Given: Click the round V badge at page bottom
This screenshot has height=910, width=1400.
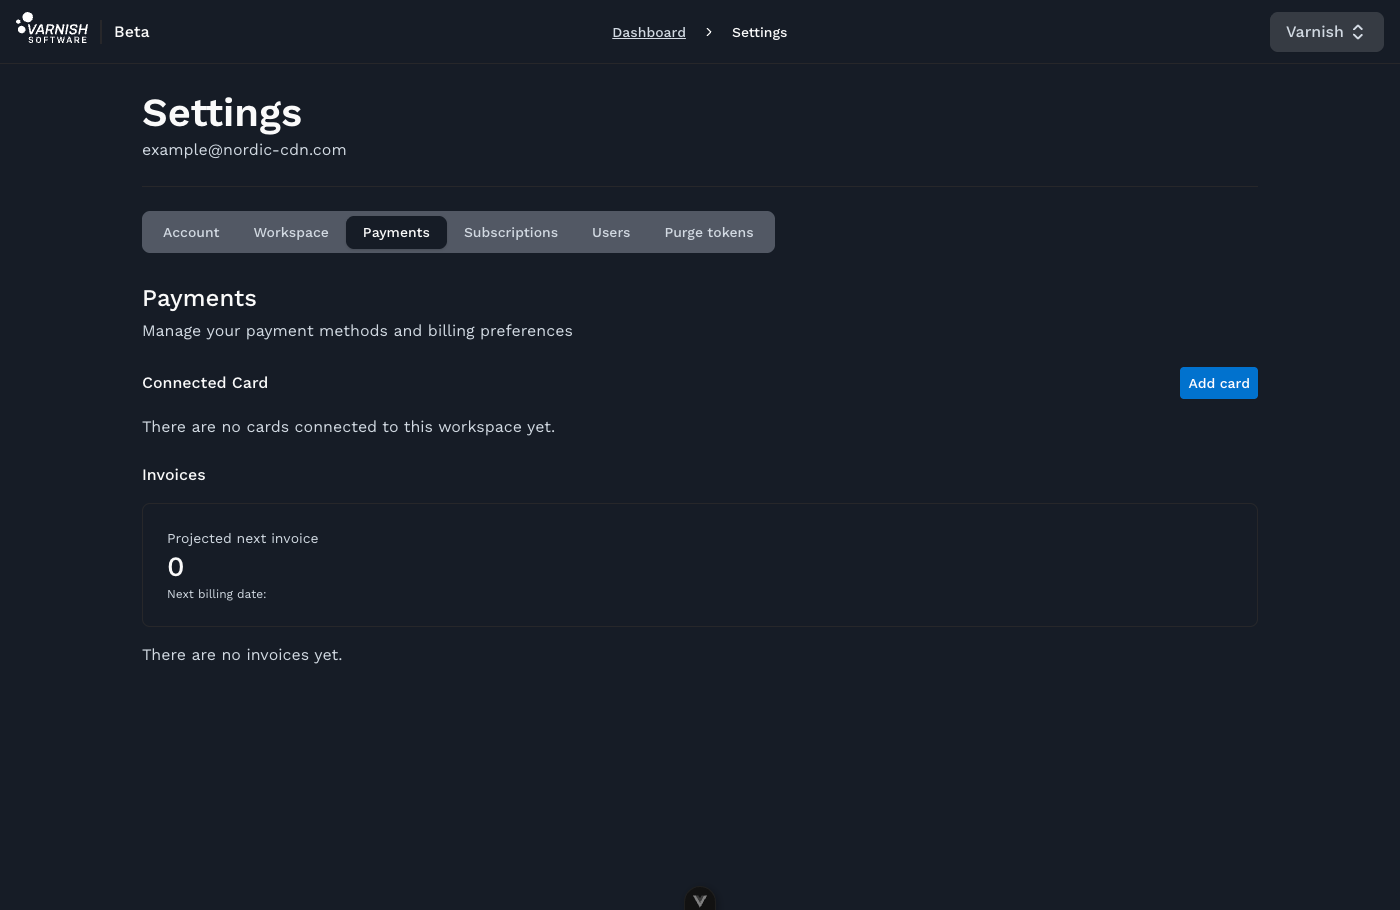Looking at the screenshot, I should coord(700,899).
